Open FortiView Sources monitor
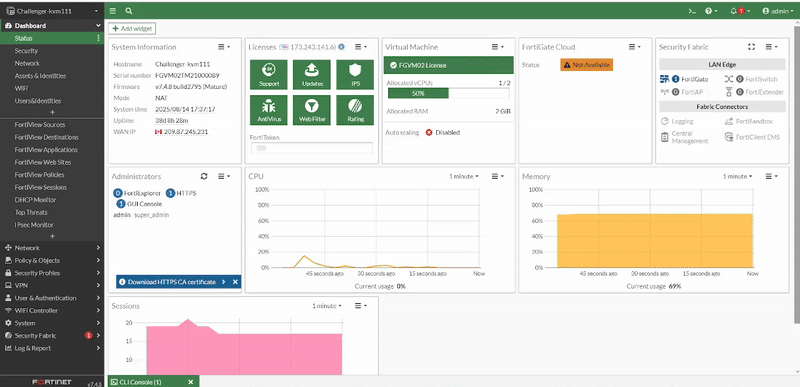 pyautogui.click(x=52, y=125)
